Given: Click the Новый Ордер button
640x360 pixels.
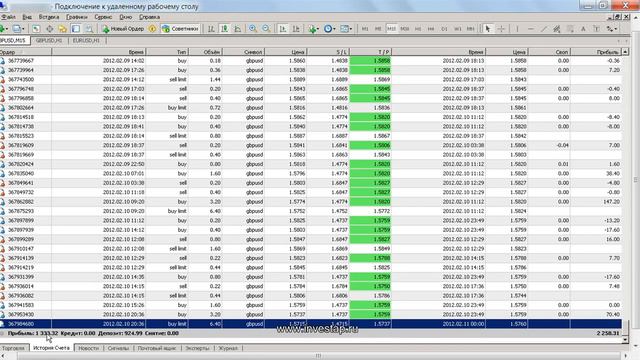Looking at the screenshot, I should 122,29.
